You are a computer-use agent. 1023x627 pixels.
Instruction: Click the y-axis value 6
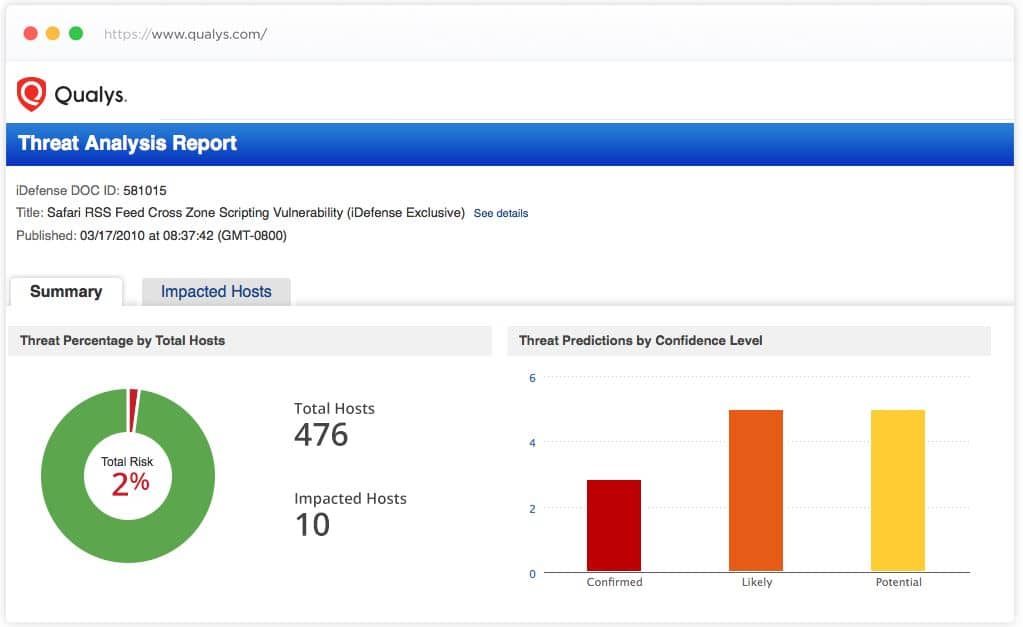[x=532, y=378]
